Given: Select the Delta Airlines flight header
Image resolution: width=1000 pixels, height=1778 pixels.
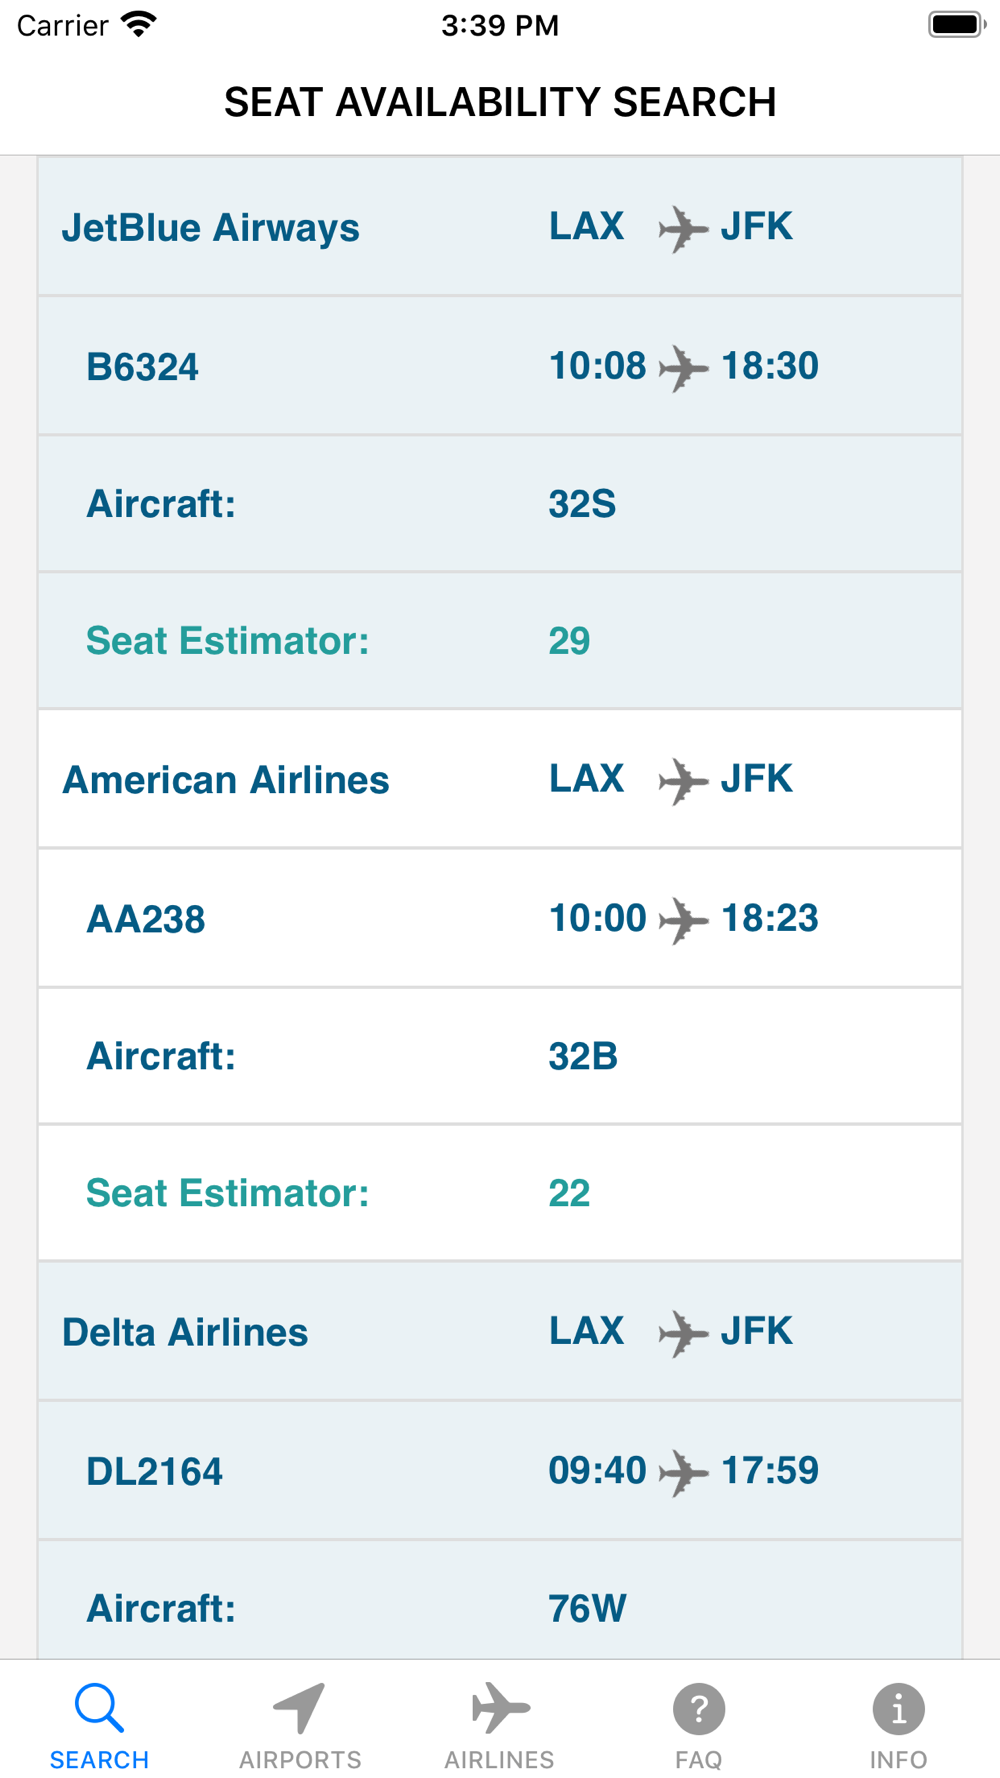Looking at the screenshot, I should pyautogui.click(x=185, y=1332).
